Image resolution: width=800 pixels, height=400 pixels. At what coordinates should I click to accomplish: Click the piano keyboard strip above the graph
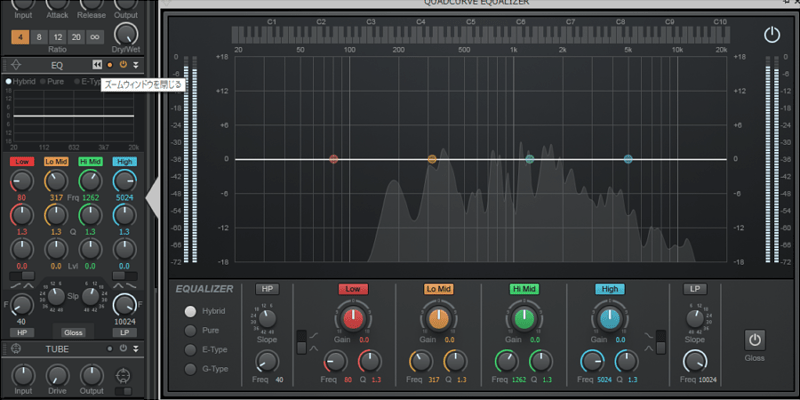(x=481, y=35)
